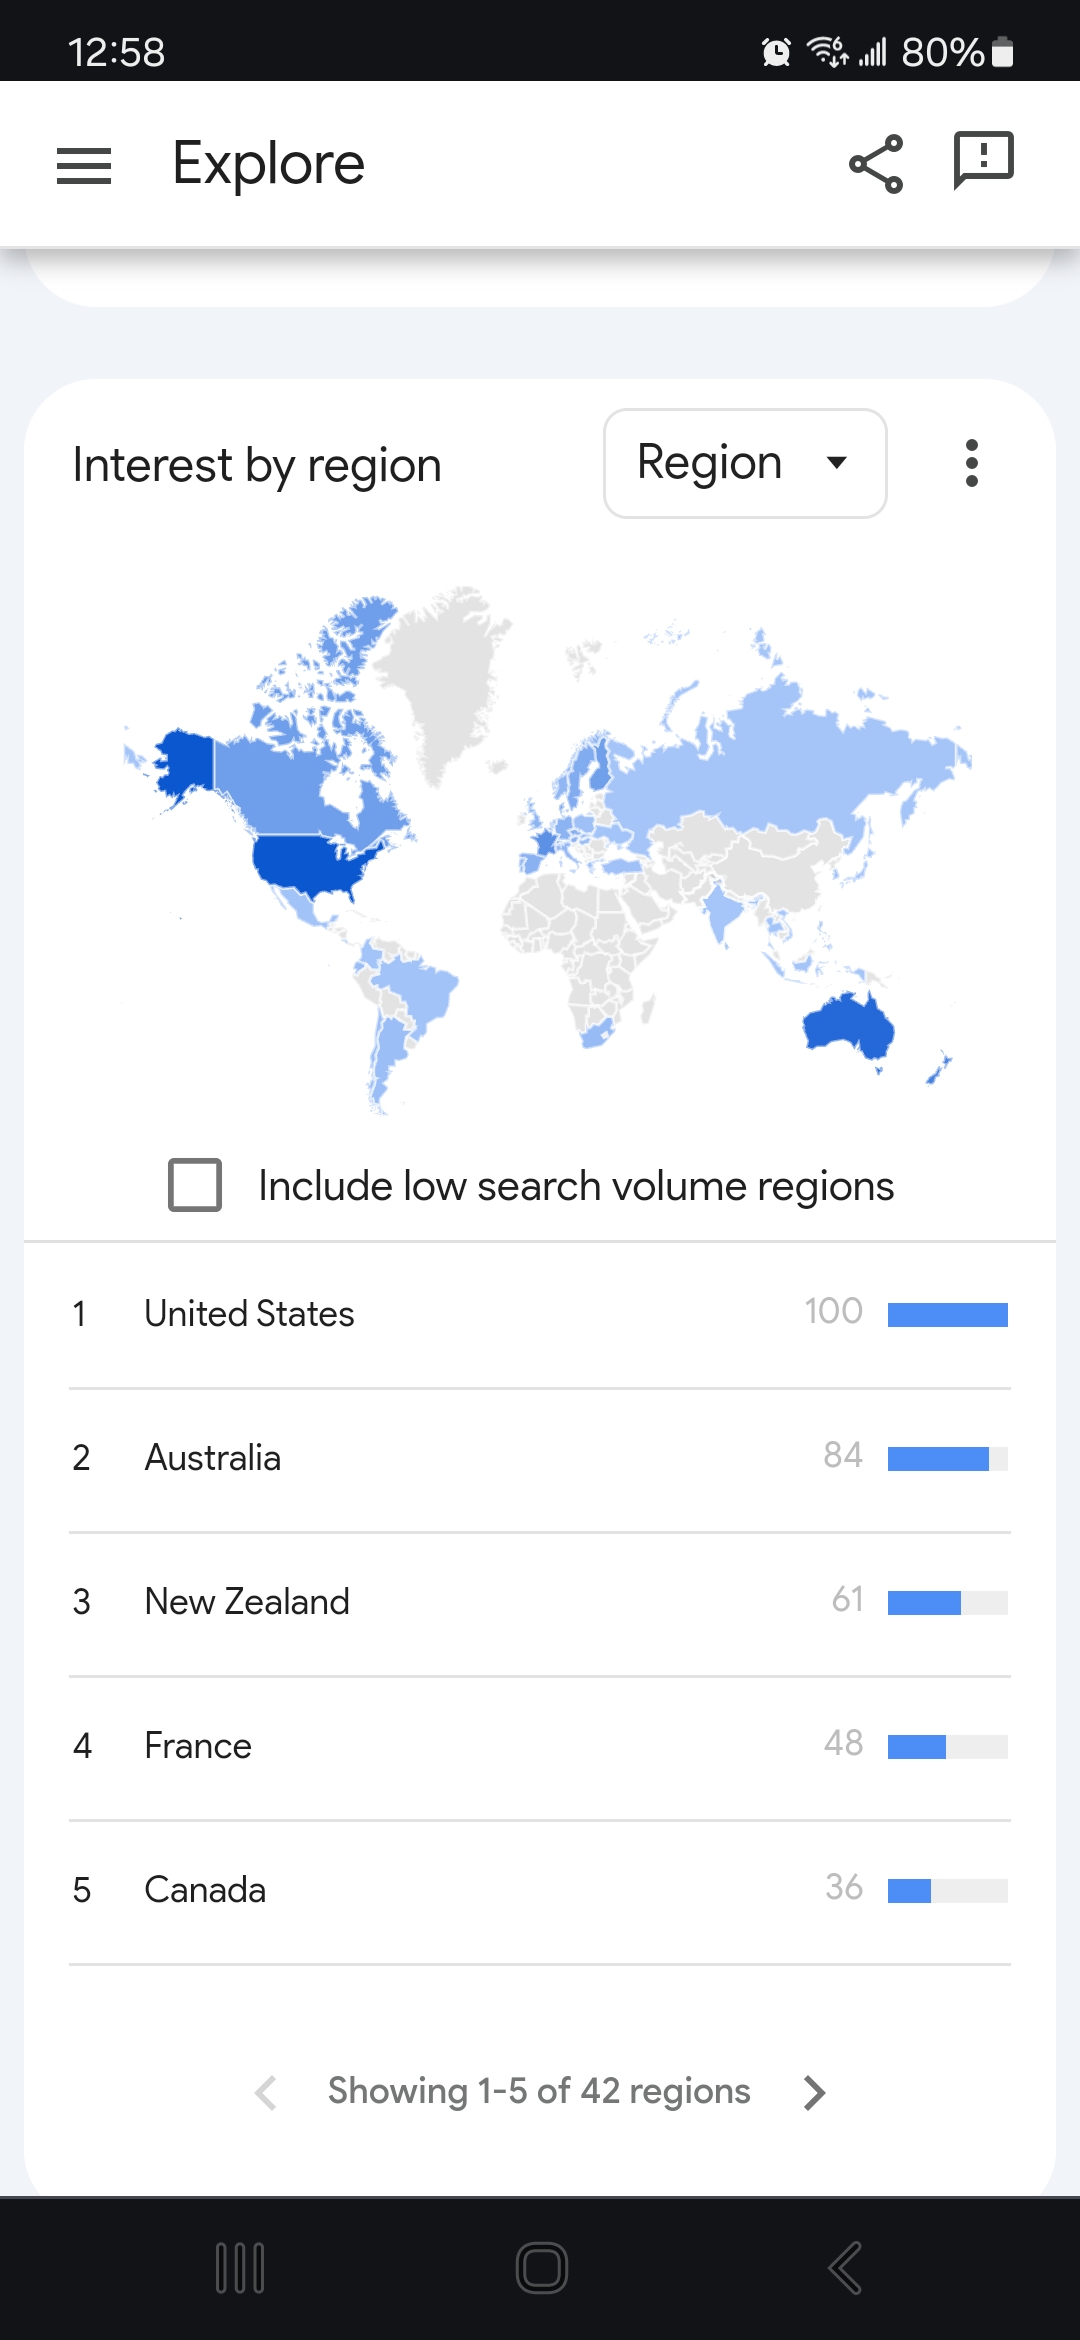Screen dimensions: 1080x2340
Task: Select Australia in region list
Action: pyautogui.click(x=212, y=1458)
